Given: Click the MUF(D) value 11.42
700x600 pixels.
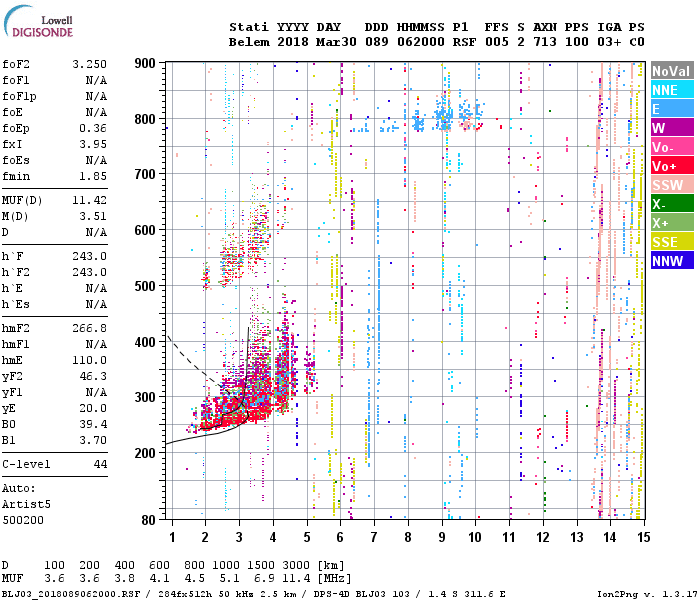Looking at the screenshot, I should [x=90, y=200].
